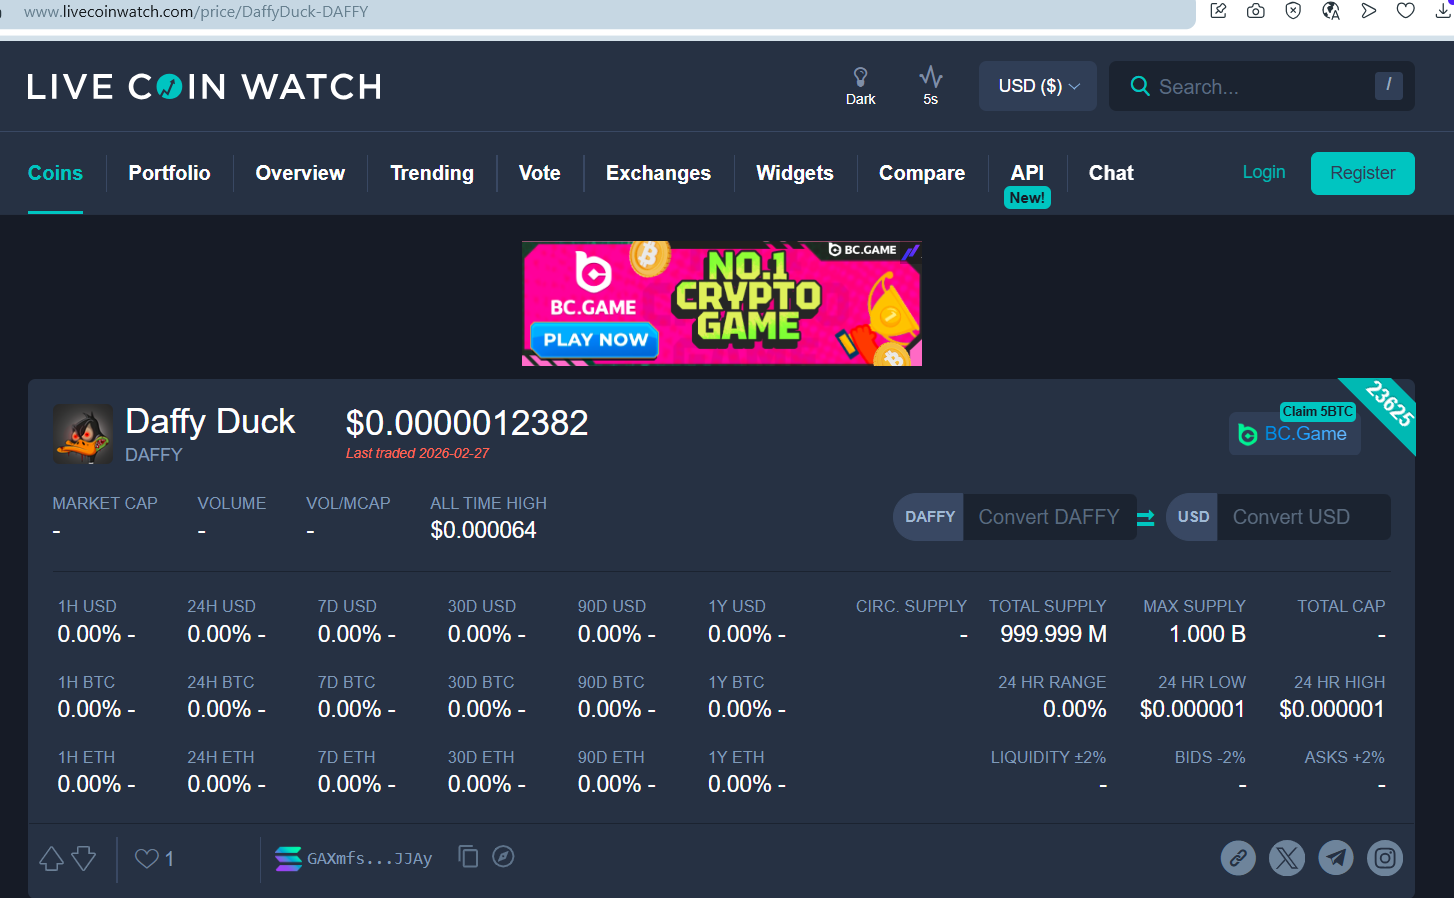This screenshot has height=898, width=1454.
Task: Open the BC.GAME Play Now ad banner
Action: (722, 303)
